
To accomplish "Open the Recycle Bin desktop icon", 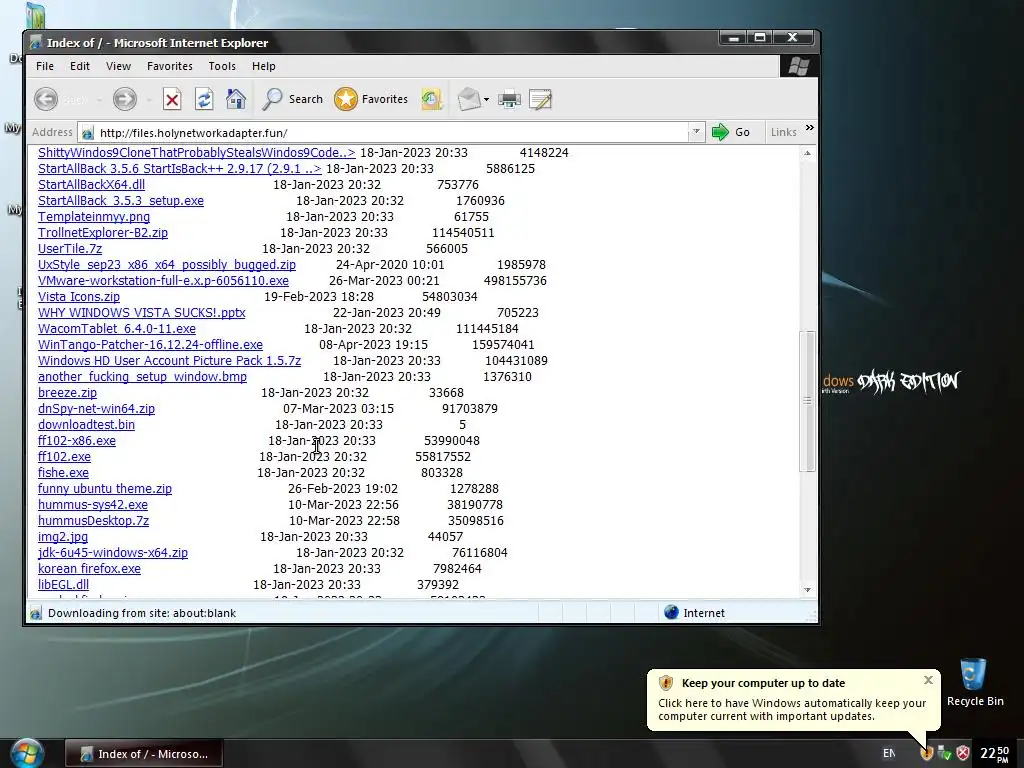I will click(x=974, y=682).
